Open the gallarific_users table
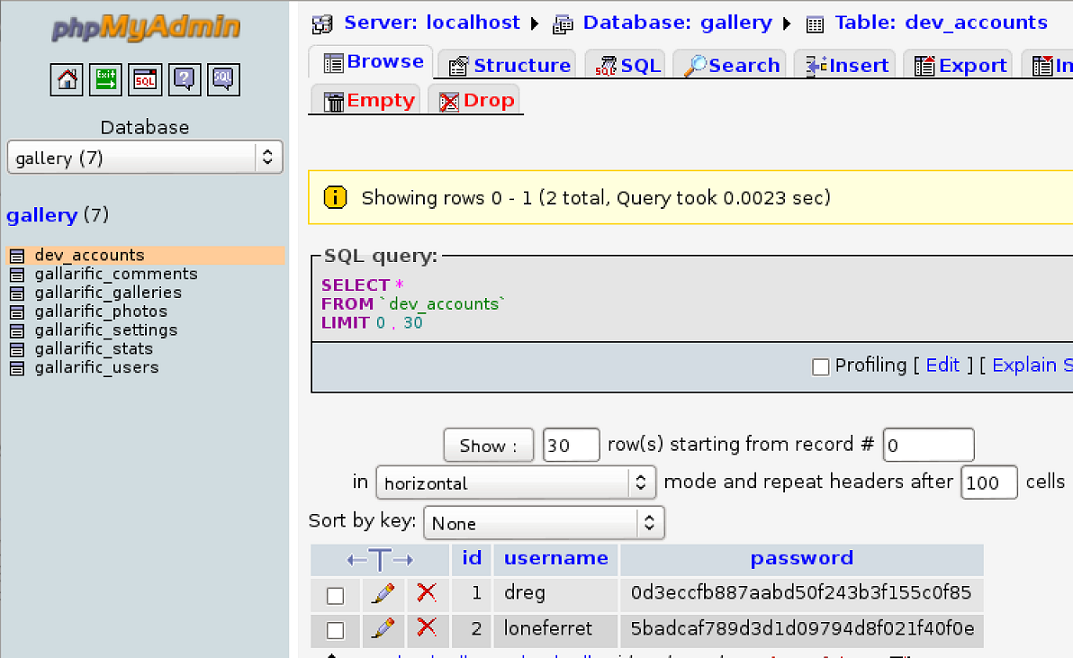 tap(96, 368)
